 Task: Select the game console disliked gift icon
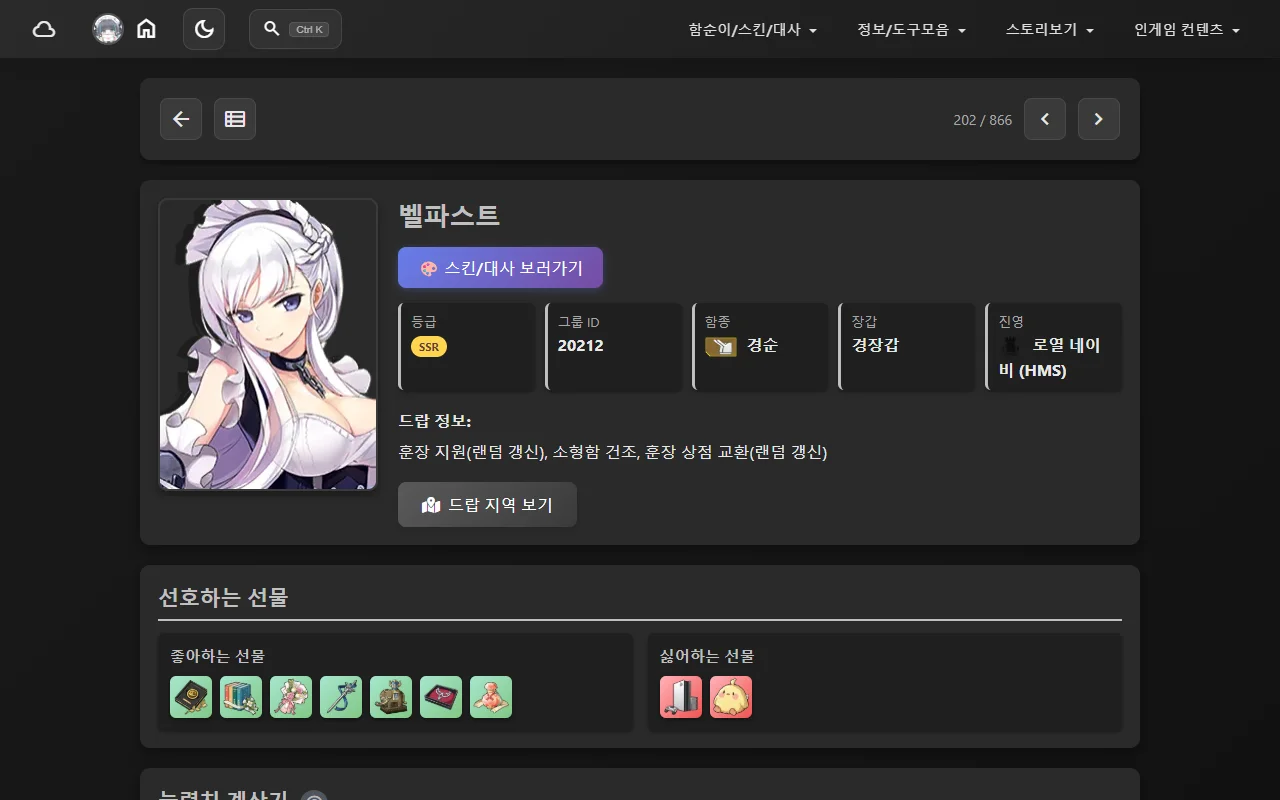(681, 697)
